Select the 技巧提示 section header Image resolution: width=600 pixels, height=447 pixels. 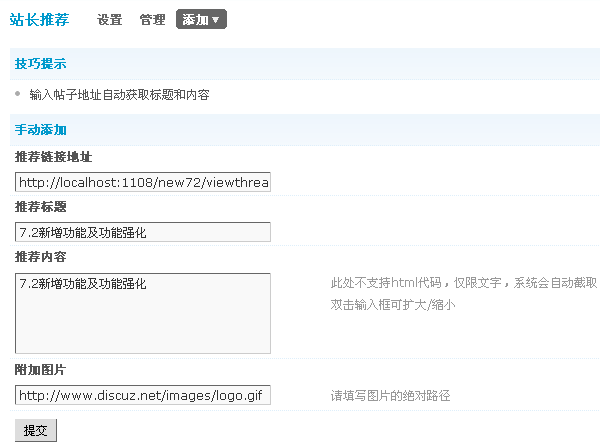[x=40, y=64]
